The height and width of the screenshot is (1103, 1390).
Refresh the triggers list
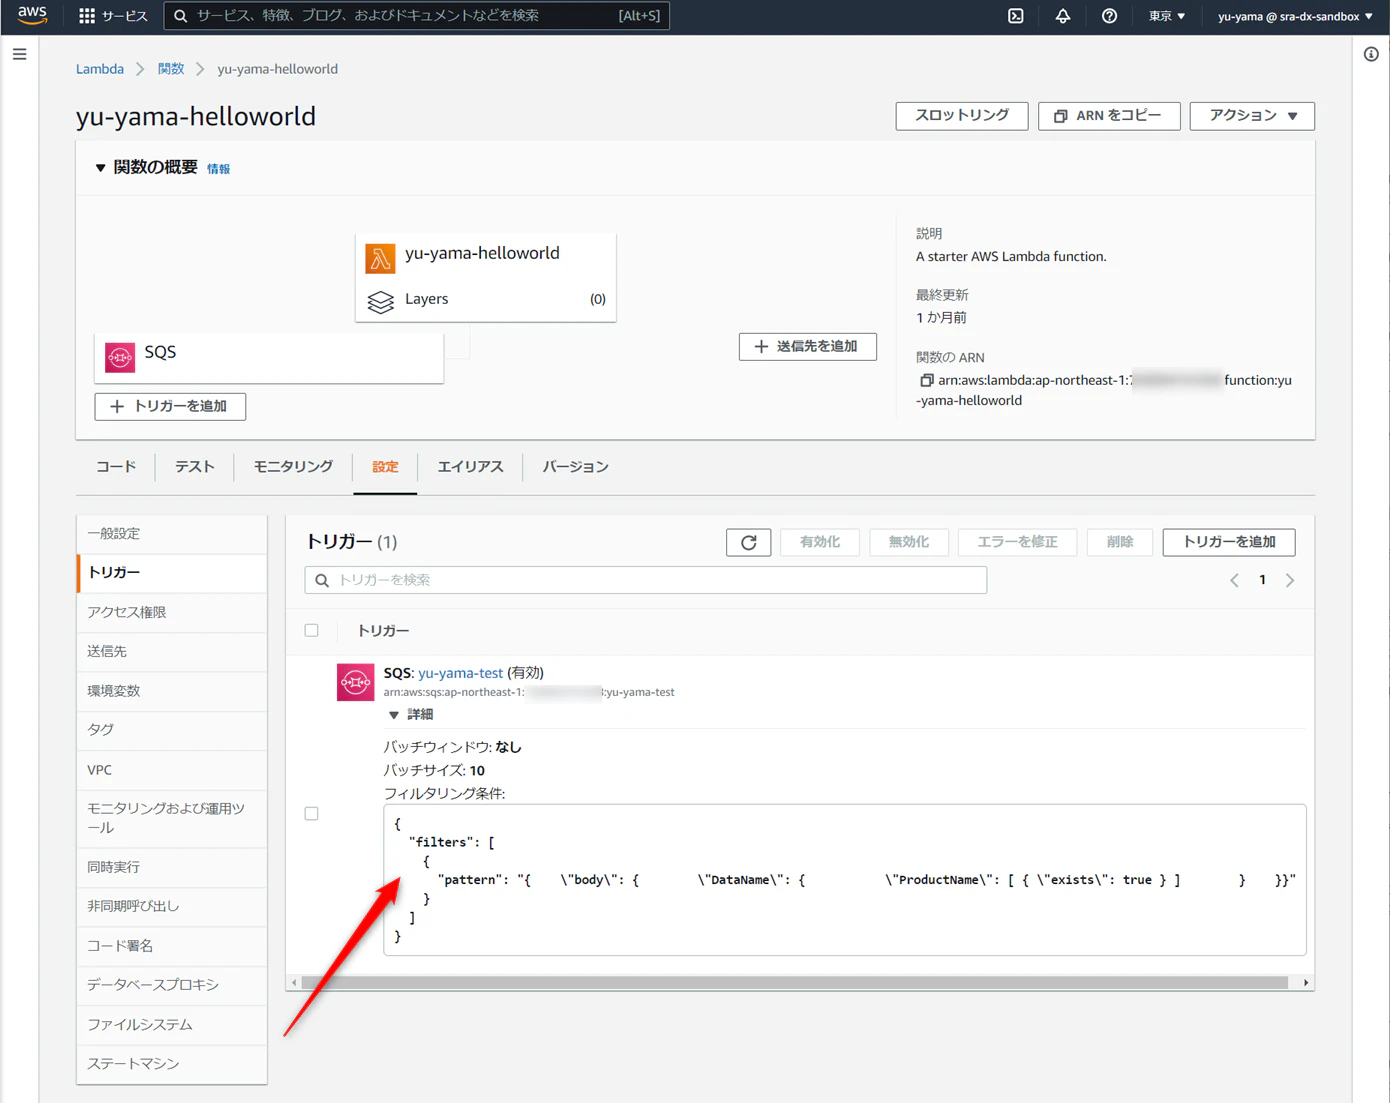click(749, 542)
